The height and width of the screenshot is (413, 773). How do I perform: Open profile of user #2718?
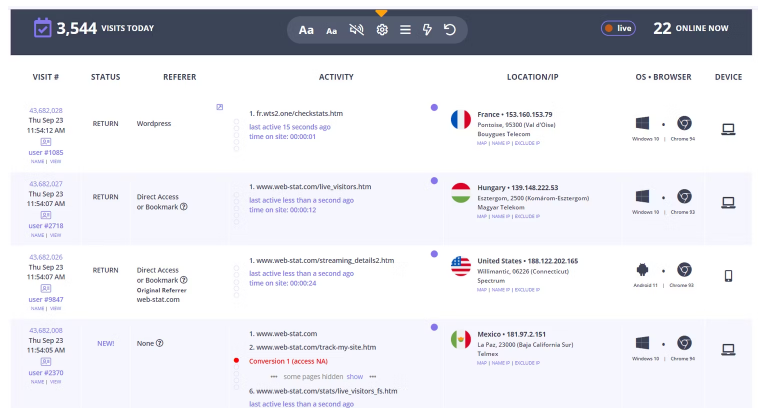click(x=46, y=226)
